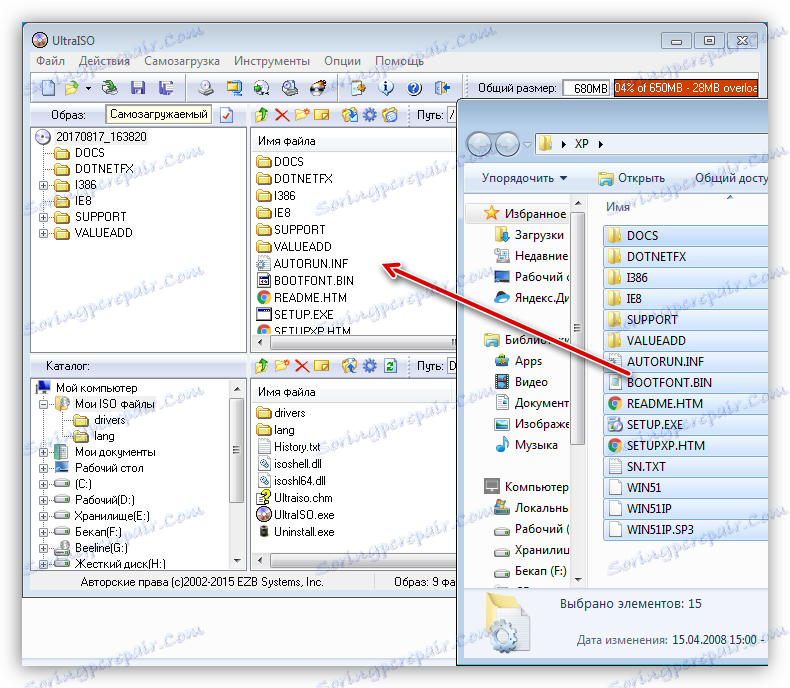Click the Rename icon in image pane toolbar

click(x=321, y=115)
